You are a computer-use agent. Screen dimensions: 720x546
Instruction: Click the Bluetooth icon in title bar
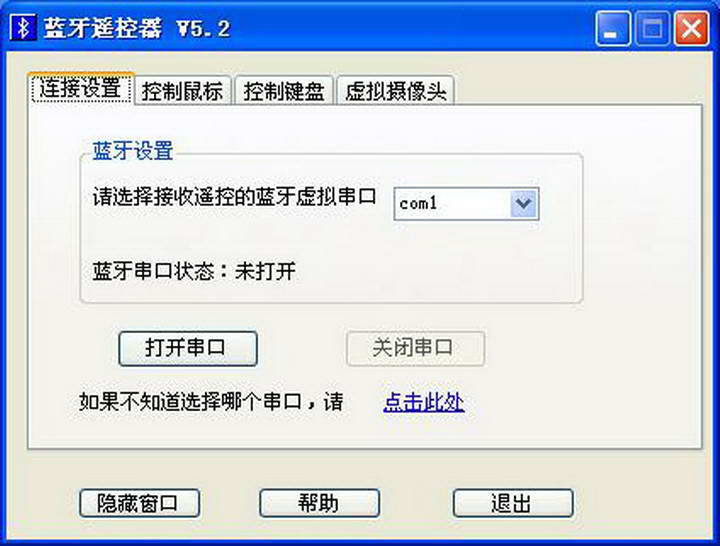(x=22, y=28)
